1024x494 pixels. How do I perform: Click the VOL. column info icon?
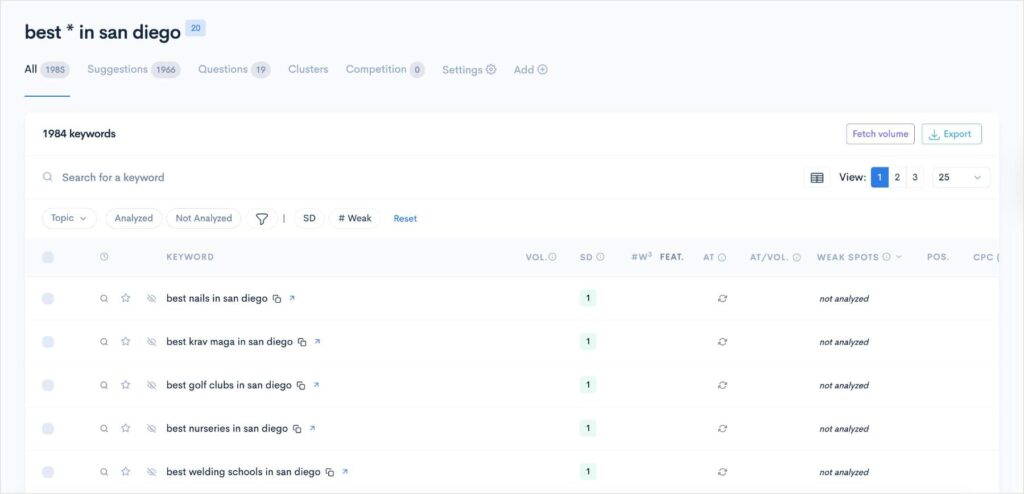552,257
